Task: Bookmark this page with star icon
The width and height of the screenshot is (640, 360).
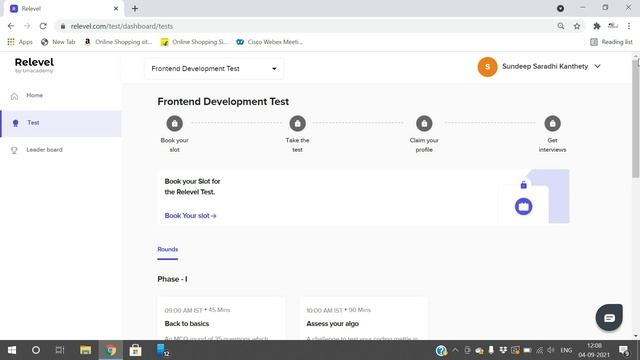Action: (577, 26)
